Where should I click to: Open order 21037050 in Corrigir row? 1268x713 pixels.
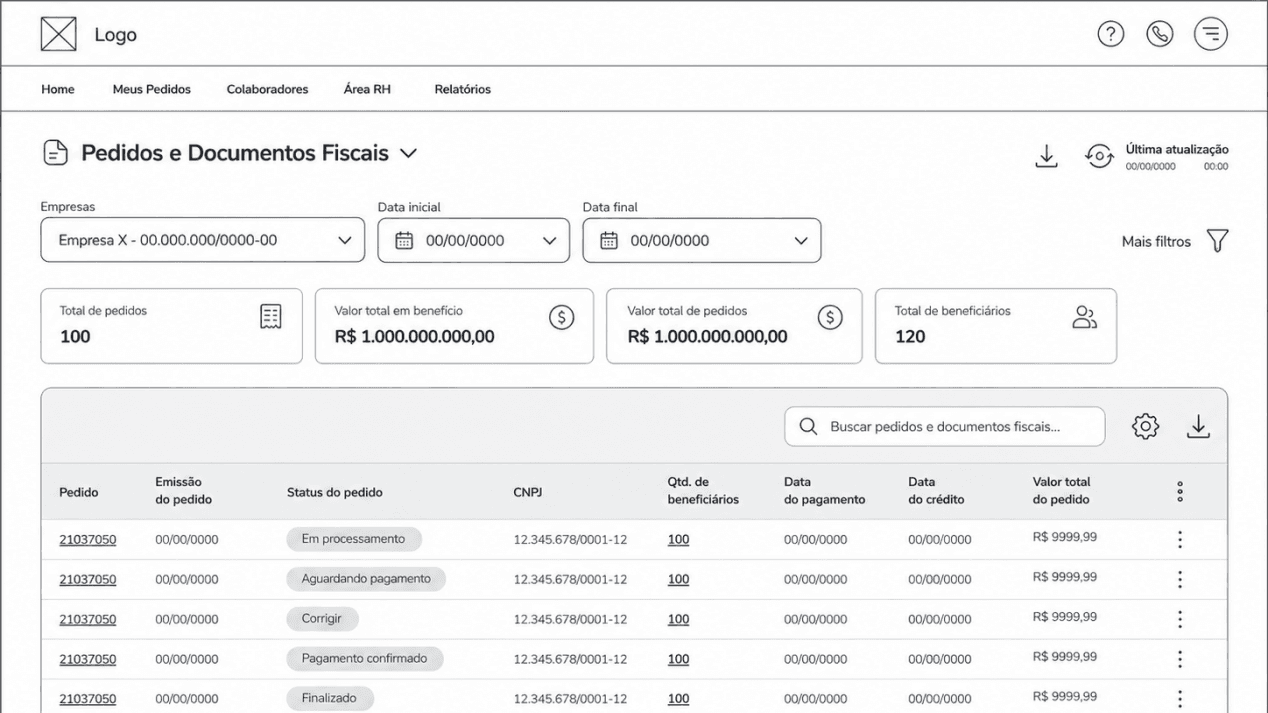pyautogui.click(x=87, y=620)
